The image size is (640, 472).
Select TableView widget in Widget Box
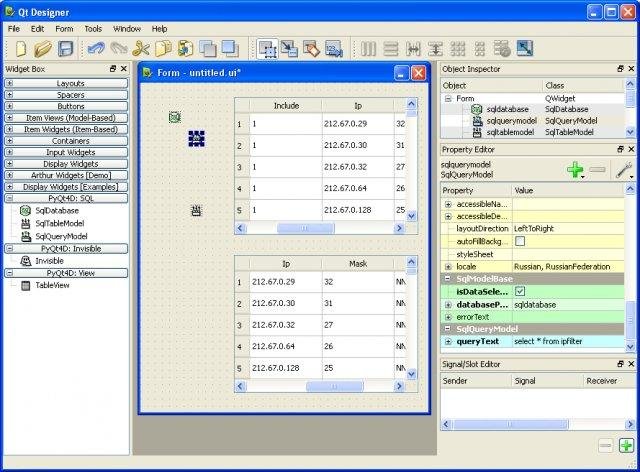click(x=52, y=285)
